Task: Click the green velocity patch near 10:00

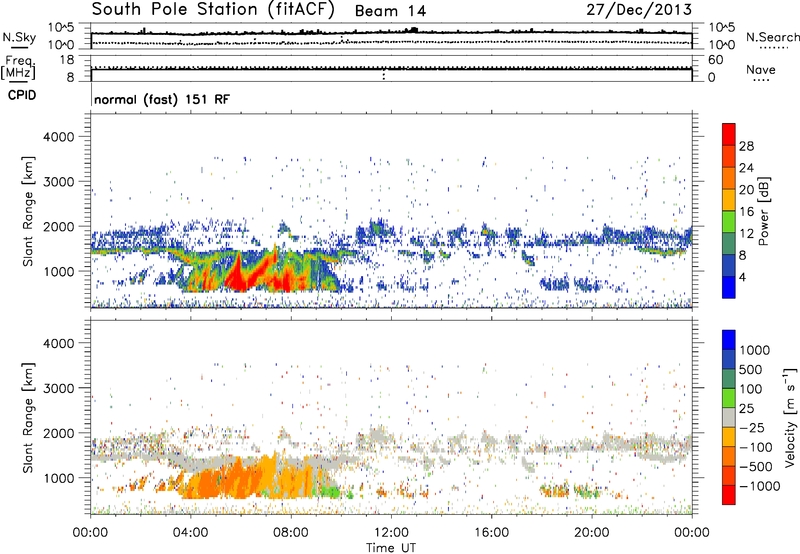Action: [330, 492]
